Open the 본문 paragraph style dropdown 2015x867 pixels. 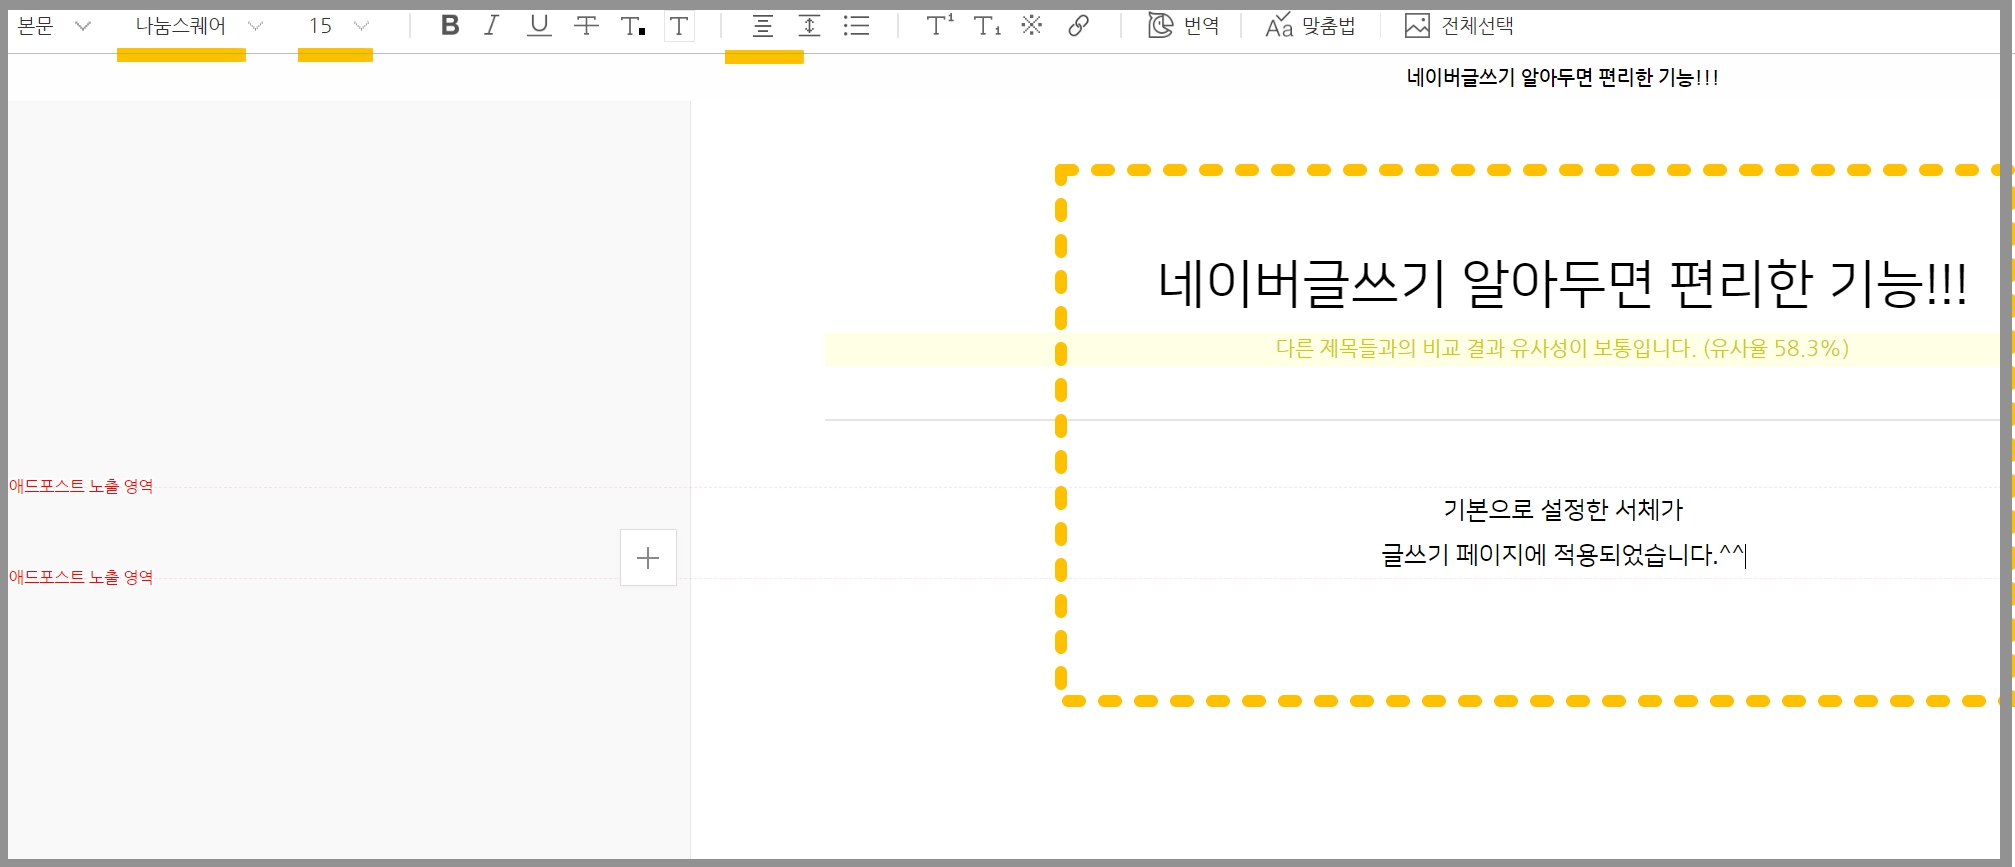(54, 26)
